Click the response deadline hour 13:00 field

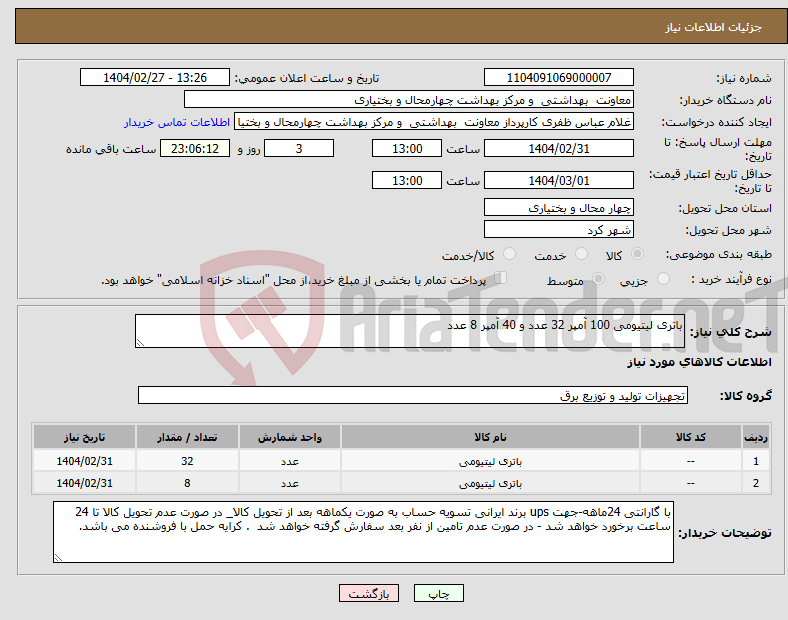407,149
